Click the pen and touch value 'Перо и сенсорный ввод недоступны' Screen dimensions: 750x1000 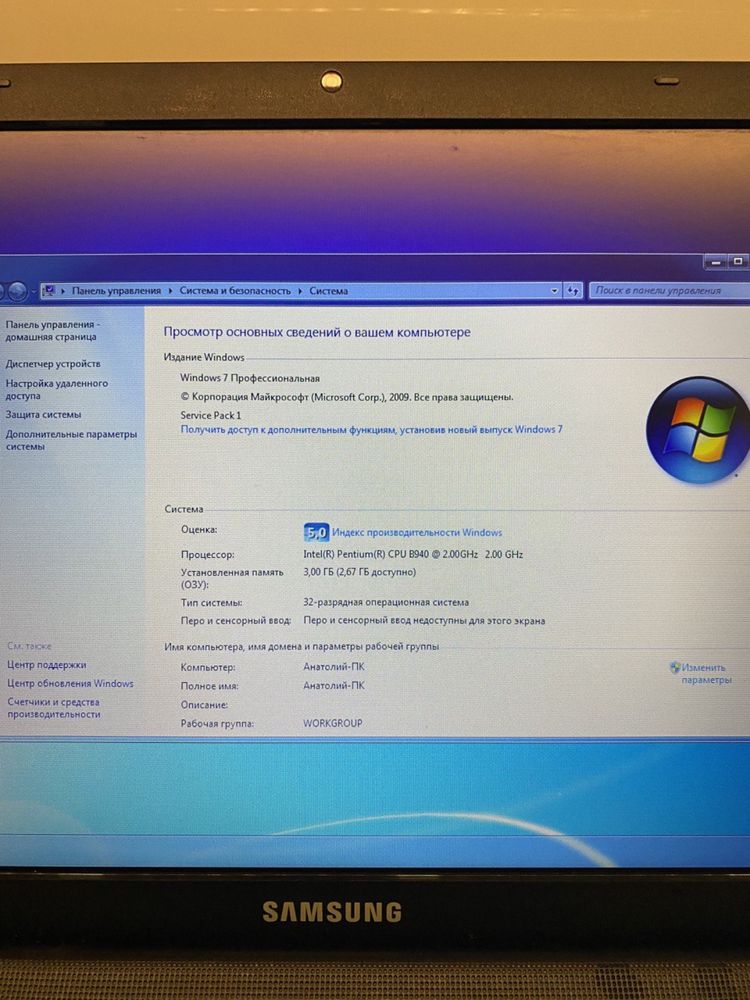tap(424, 621)
